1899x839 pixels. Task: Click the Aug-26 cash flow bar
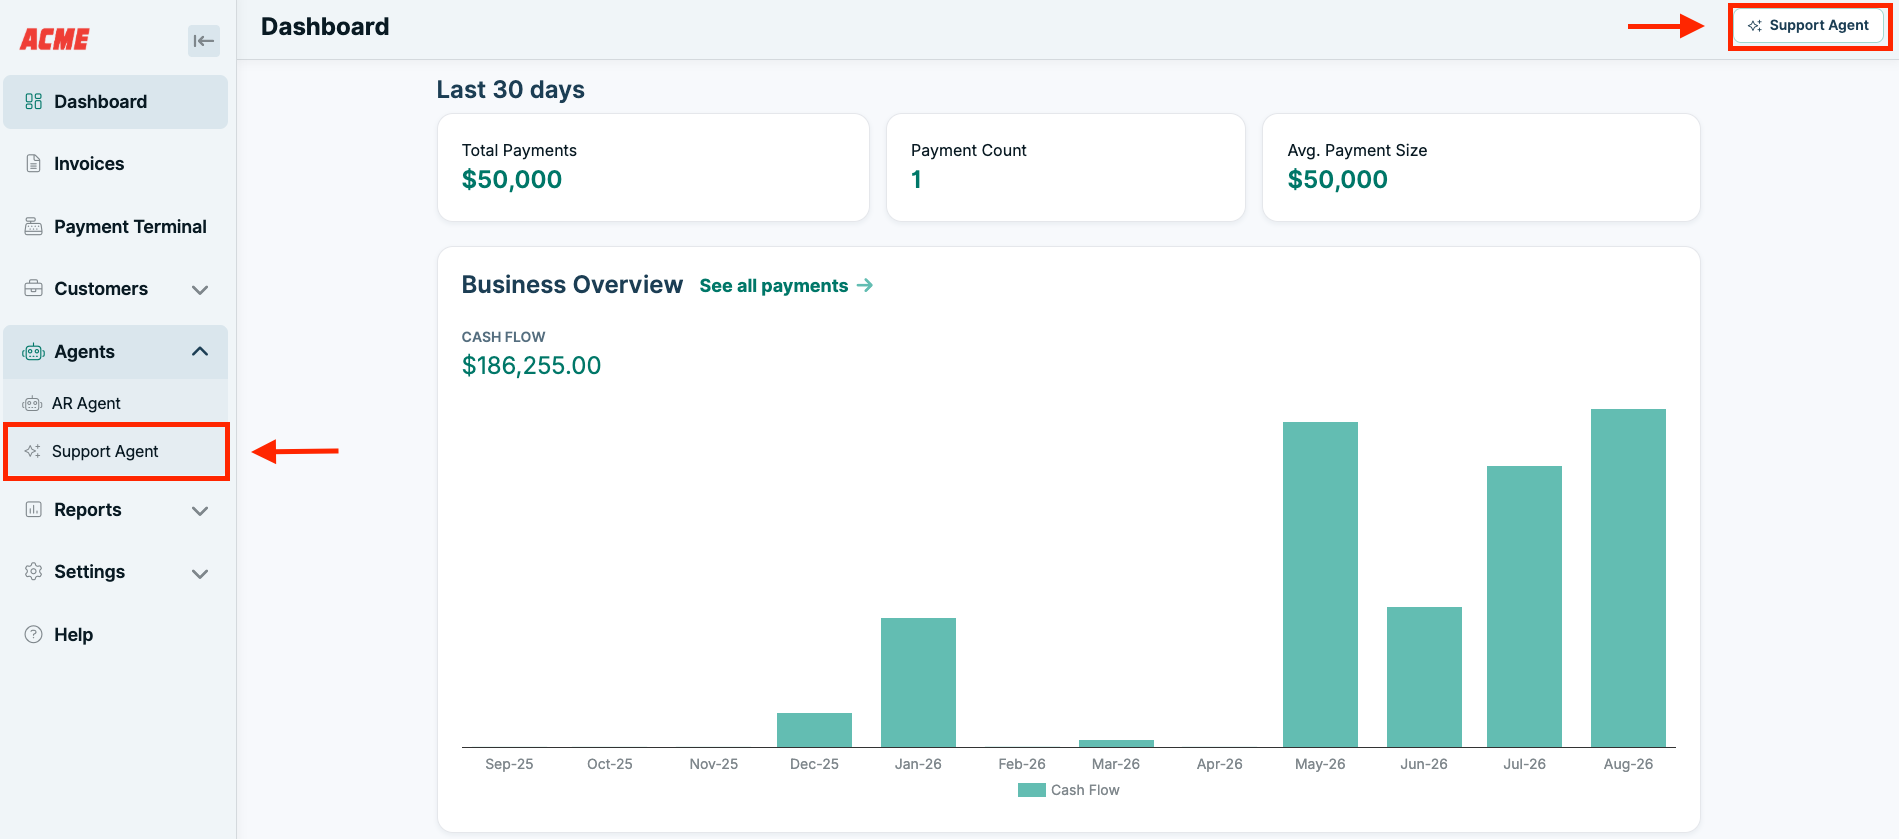point(1628,578)
